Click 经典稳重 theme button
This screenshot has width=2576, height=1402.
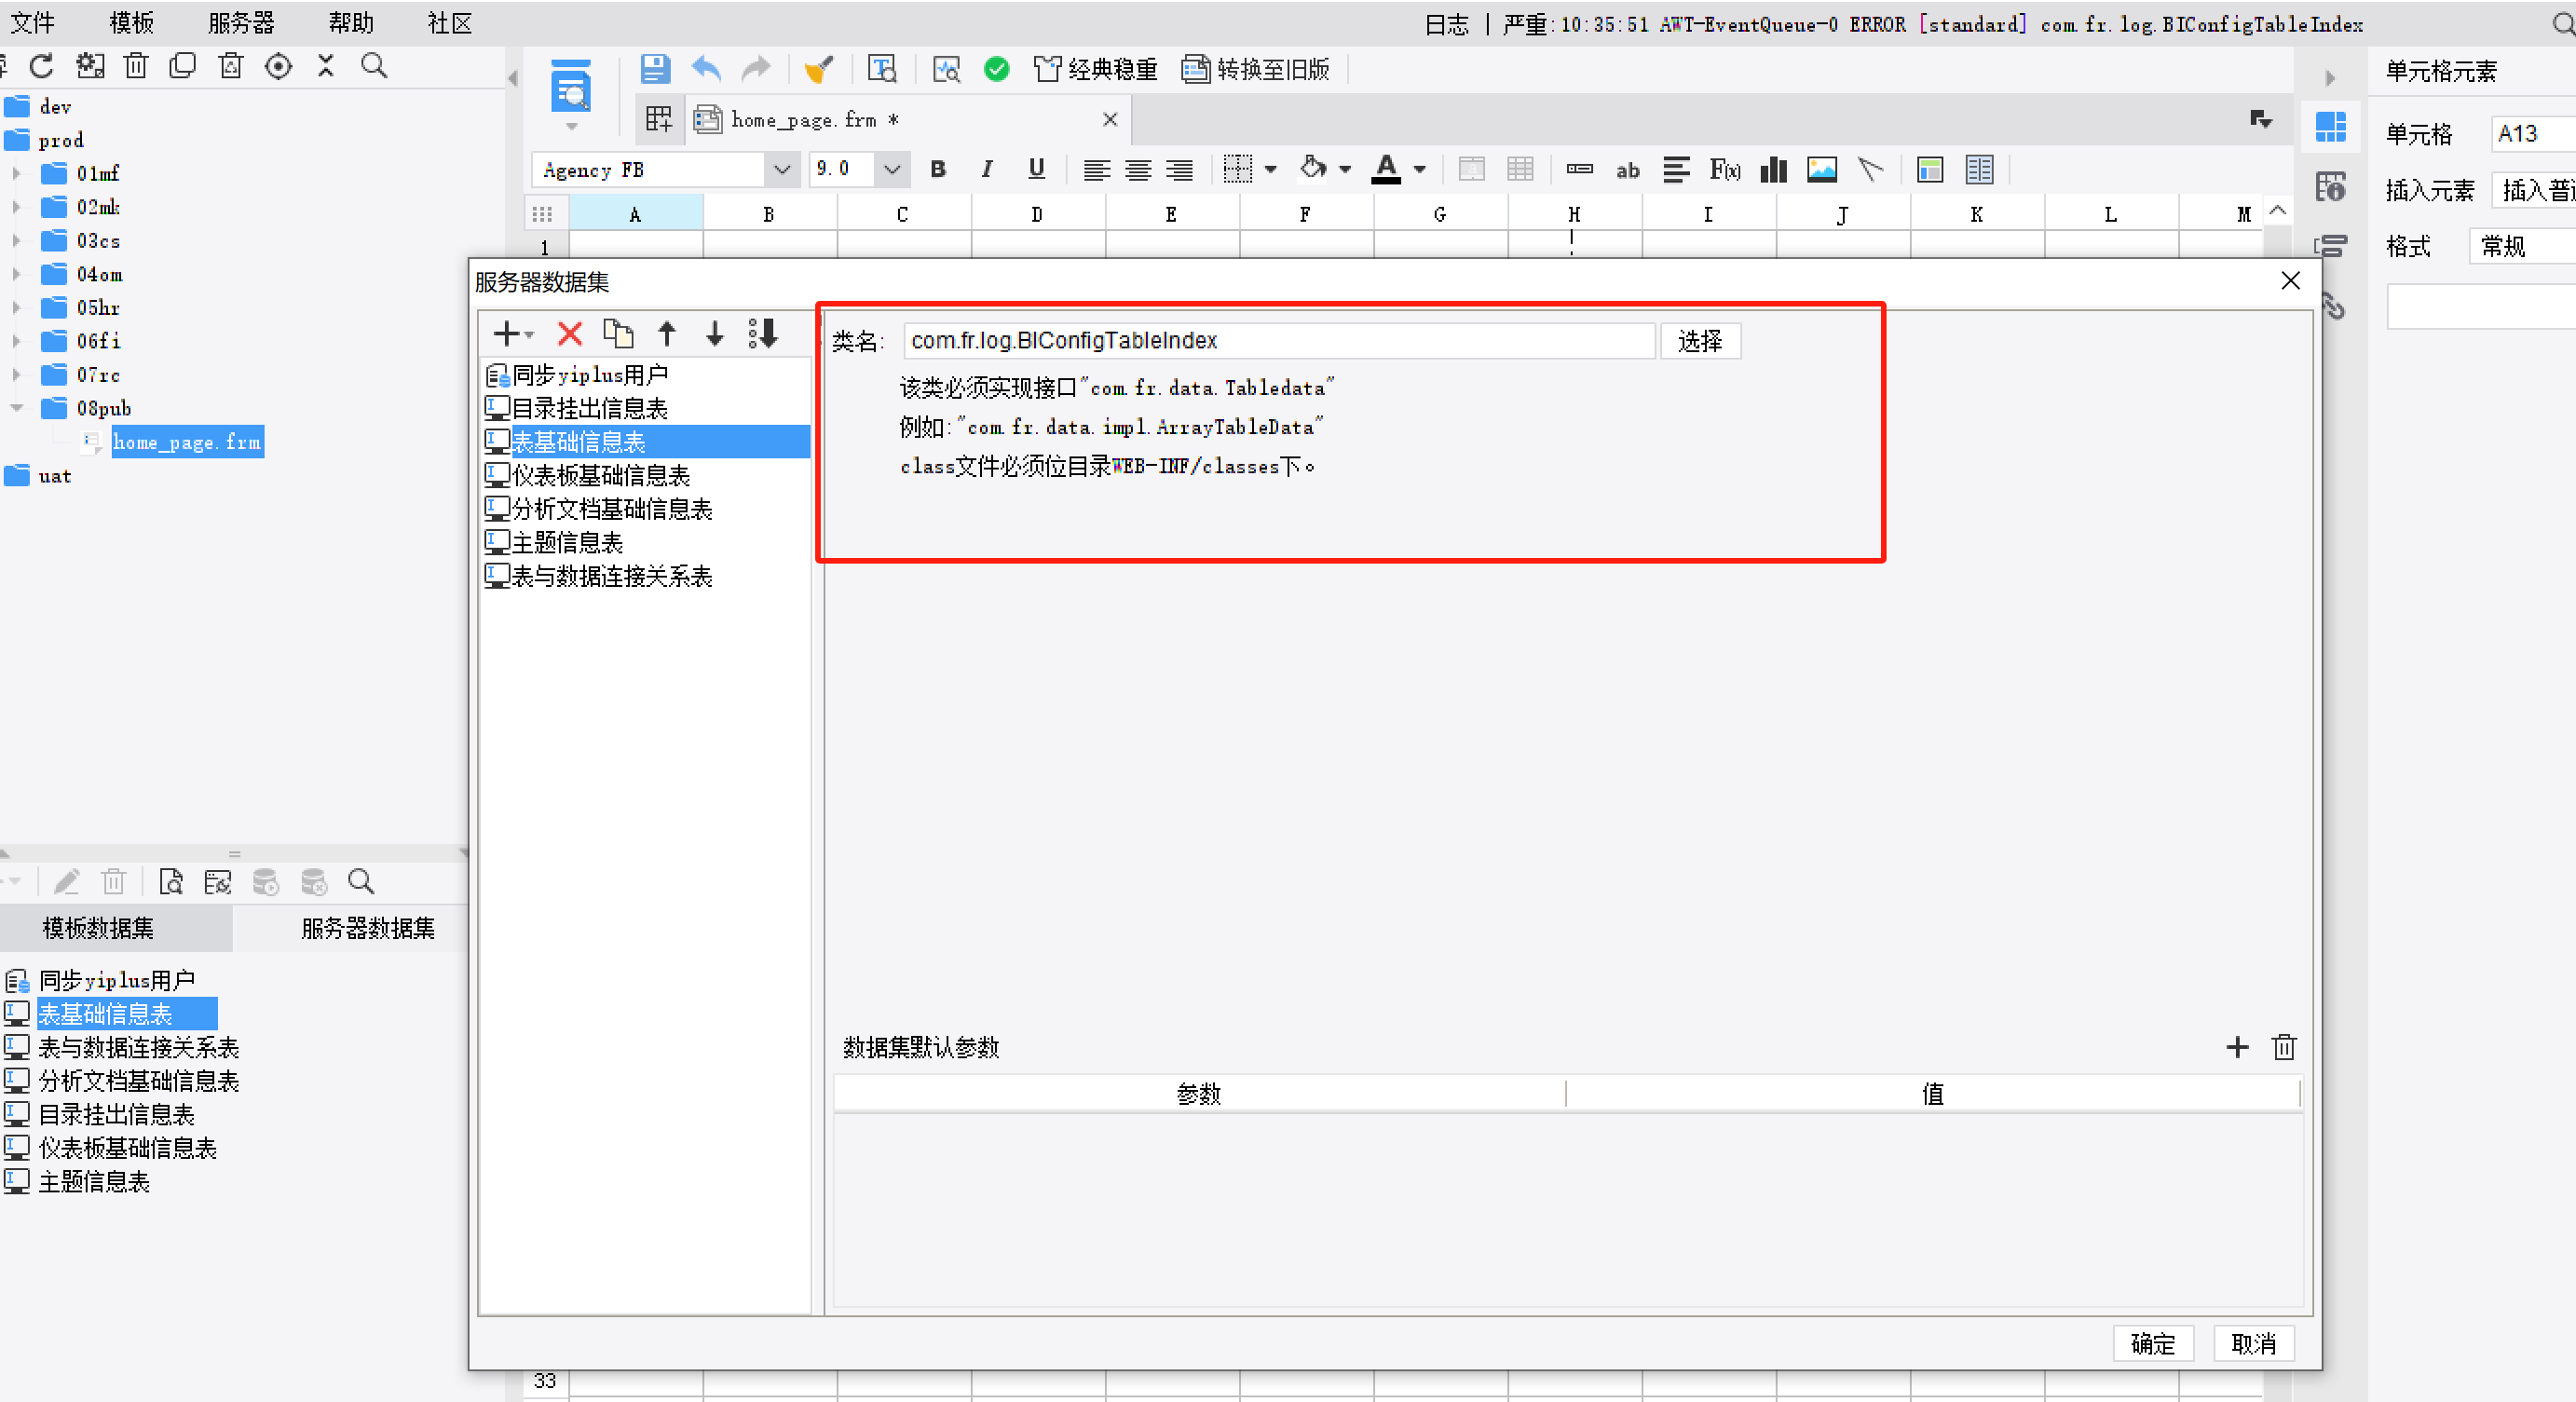(1095, 69)
